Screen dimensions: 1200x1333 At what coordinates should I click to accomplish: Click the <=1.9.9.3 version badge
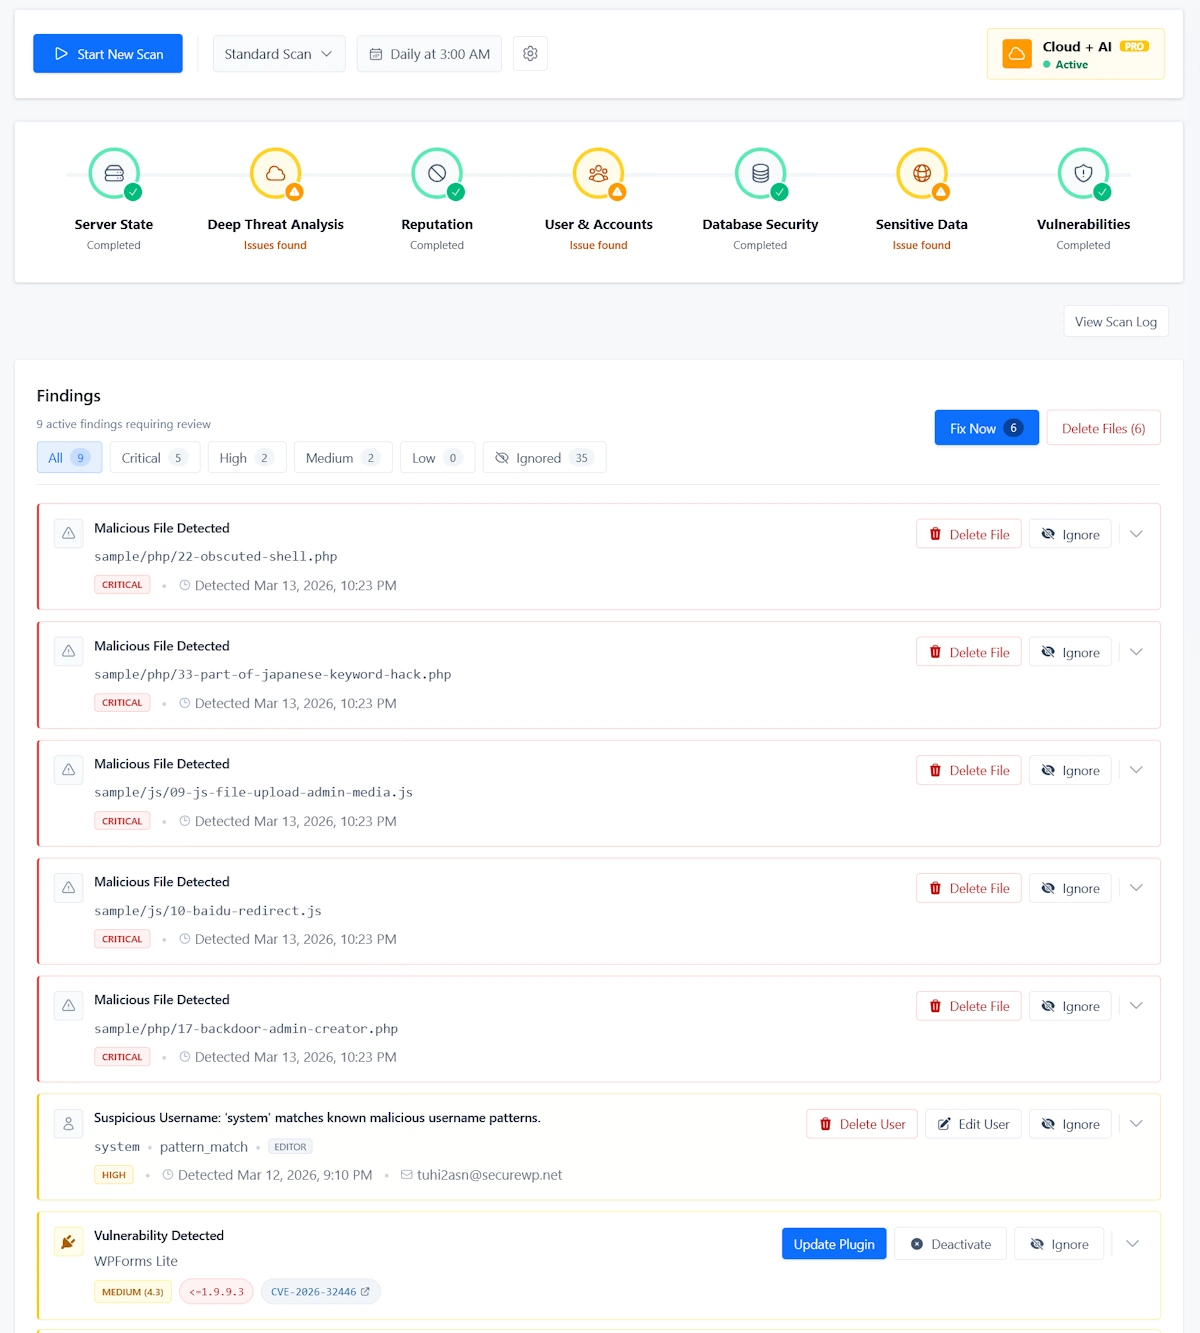point(216,1292)
